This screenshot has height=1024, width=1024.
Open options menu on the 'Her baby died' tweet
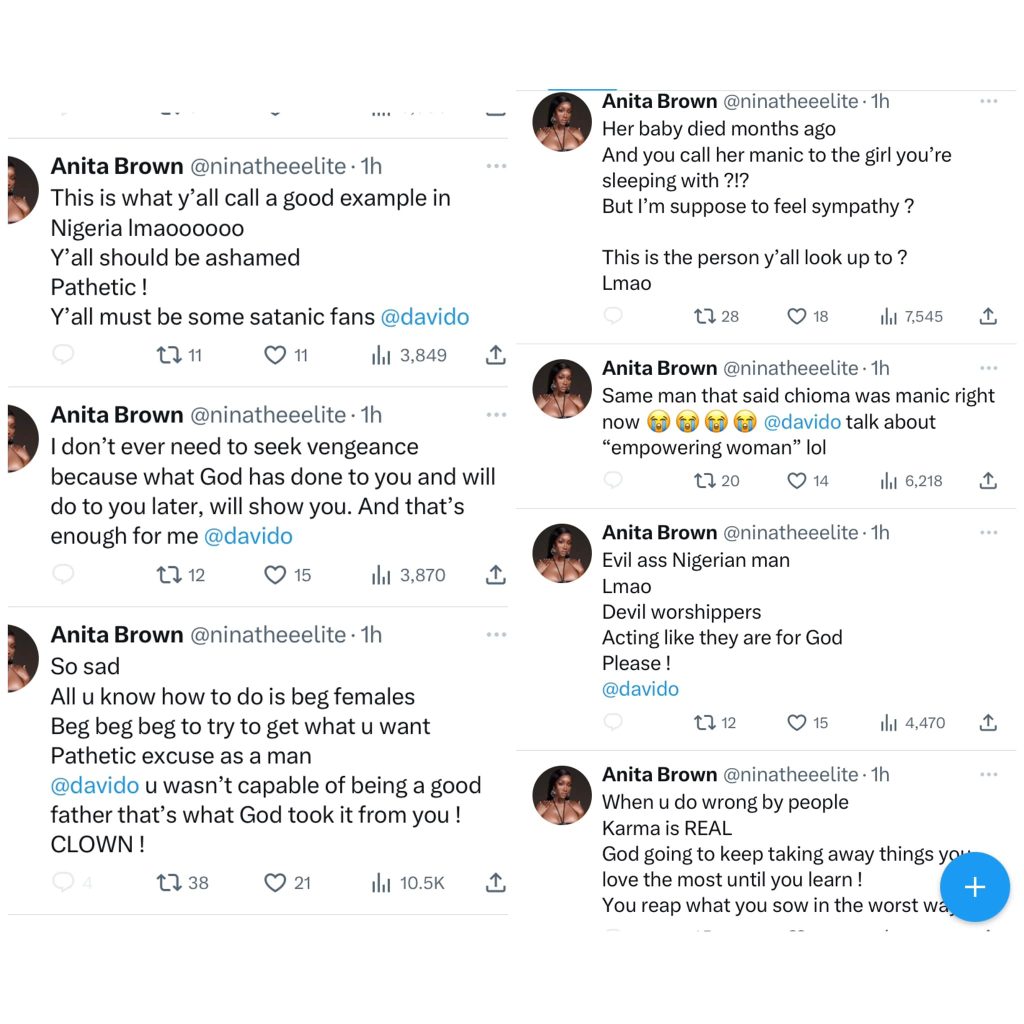(x=989, y=100)
